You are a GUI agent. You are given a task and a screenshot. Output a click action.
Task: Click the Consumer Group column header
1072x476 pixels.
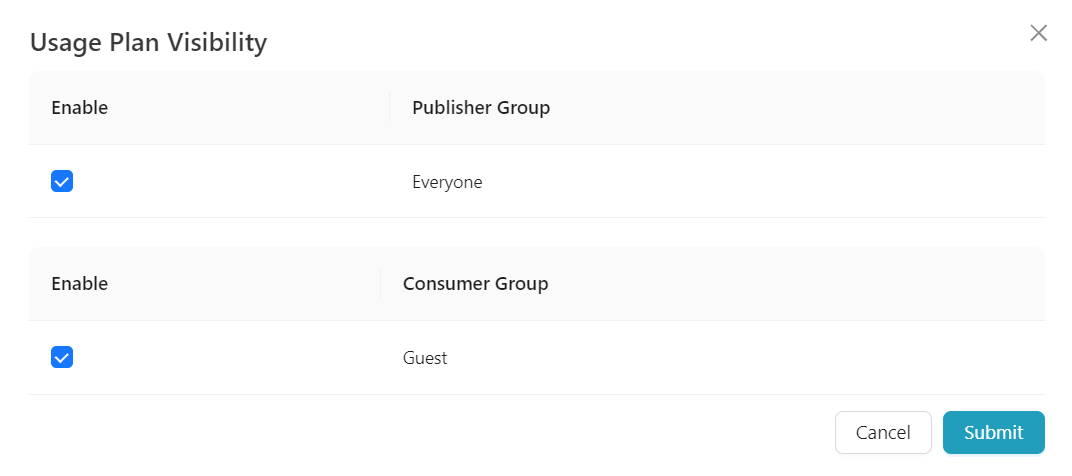pos(475,283)
